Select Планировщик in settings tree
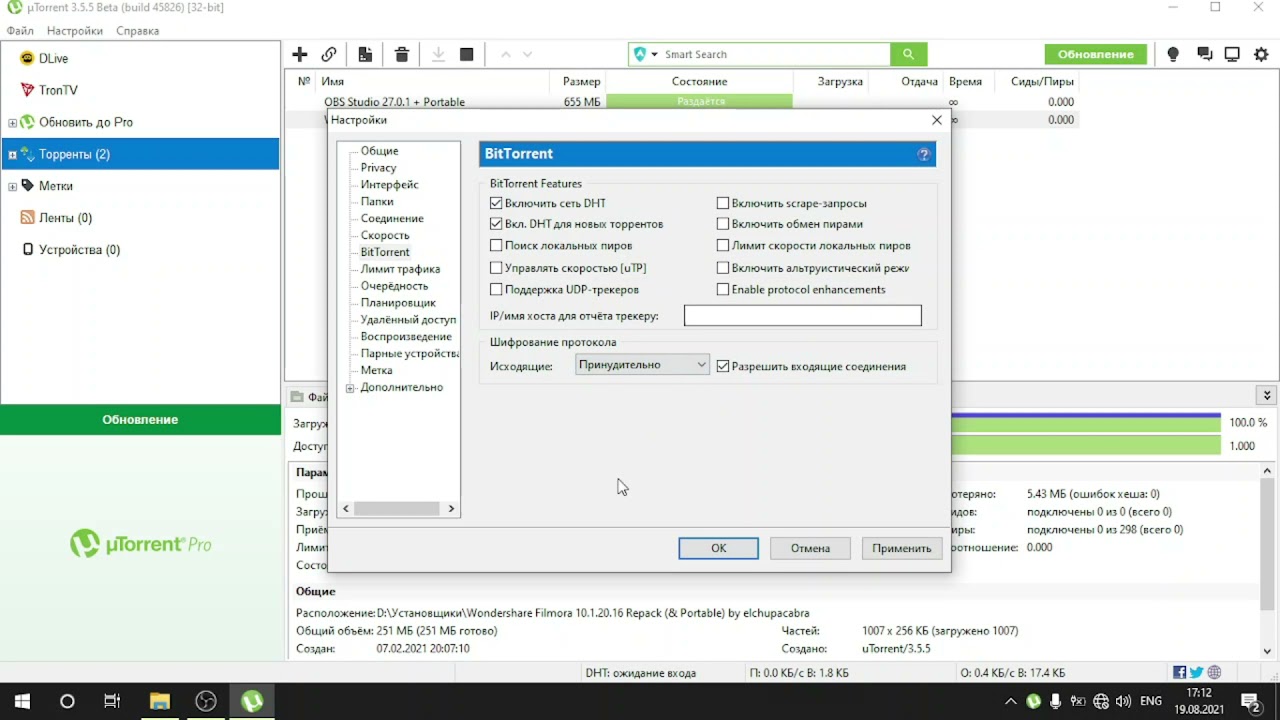 (x=398, y=303)
